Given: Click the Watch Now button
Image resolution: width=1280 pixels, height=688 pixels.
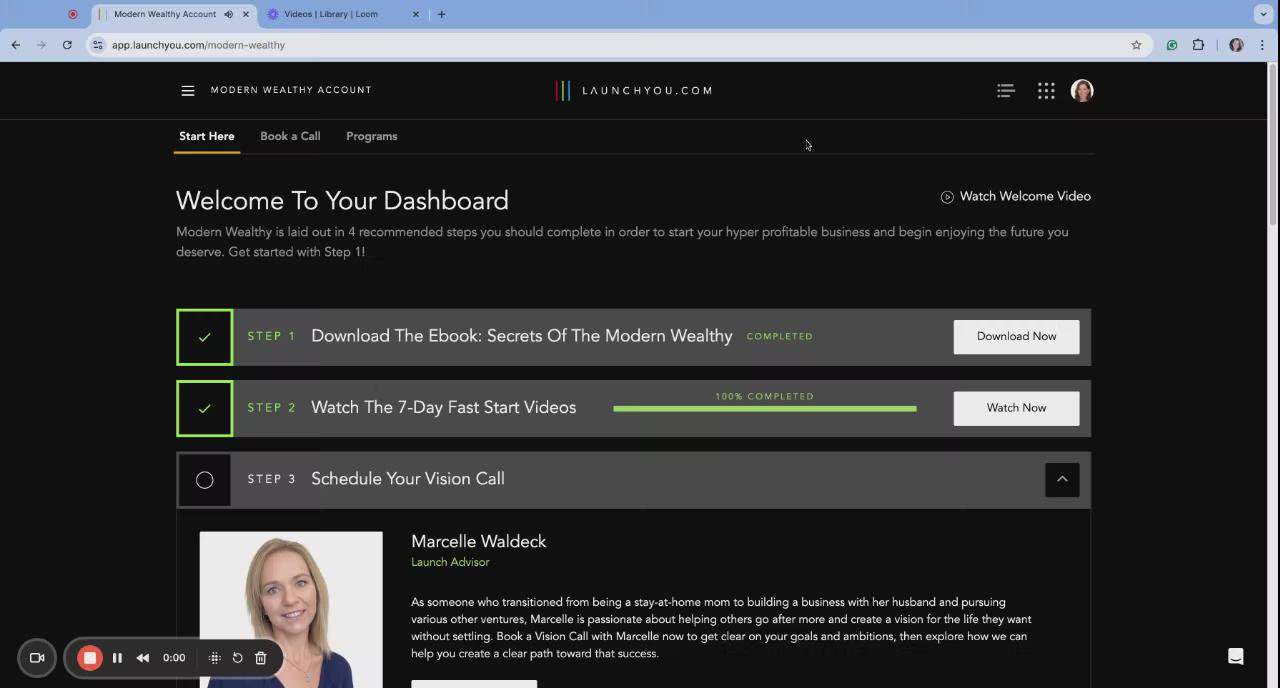Looking at the screenshot, I should [1016, 408].
